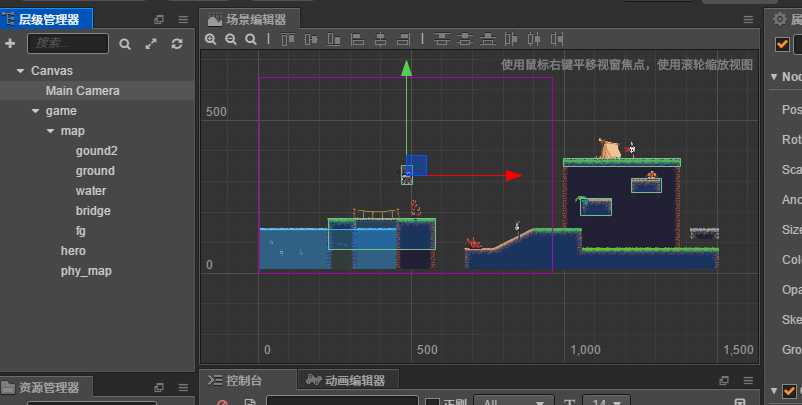
Task: Distribute nodes by left edges
Action: pos(511,39)
